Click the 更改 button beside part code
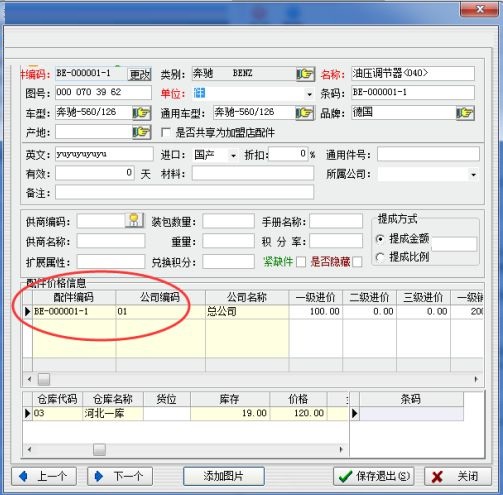Viewport: 503px width, 495px height. click(140, 74)
